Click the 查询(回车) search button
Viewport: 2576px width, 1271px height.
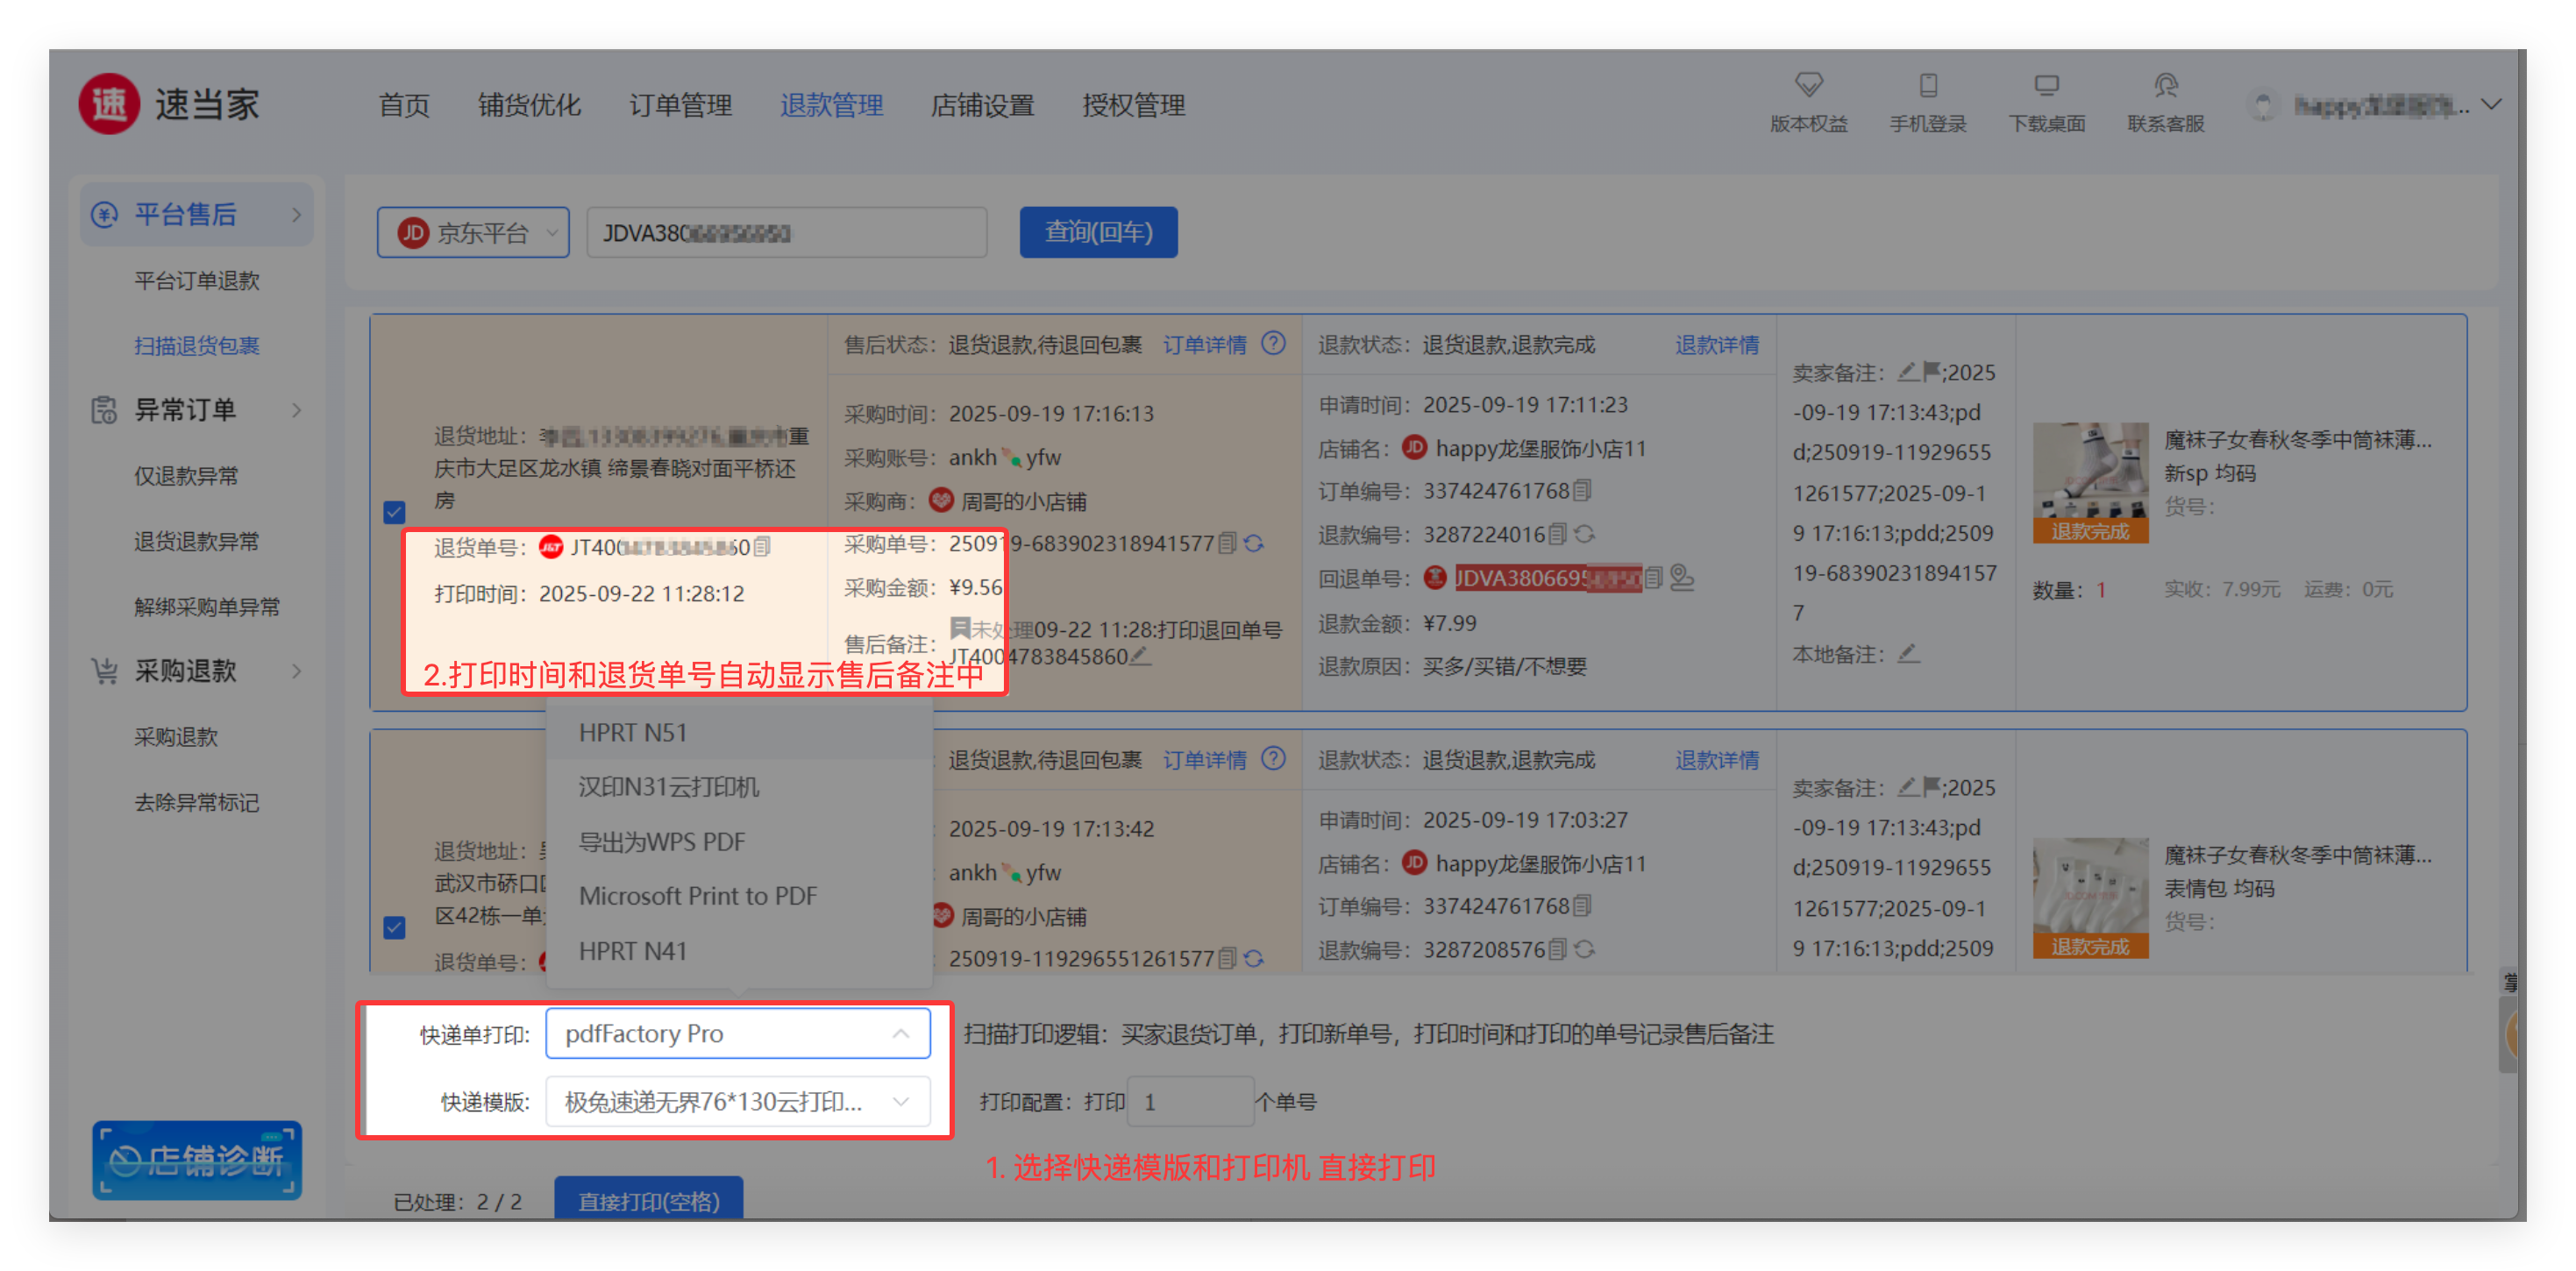1098,233
